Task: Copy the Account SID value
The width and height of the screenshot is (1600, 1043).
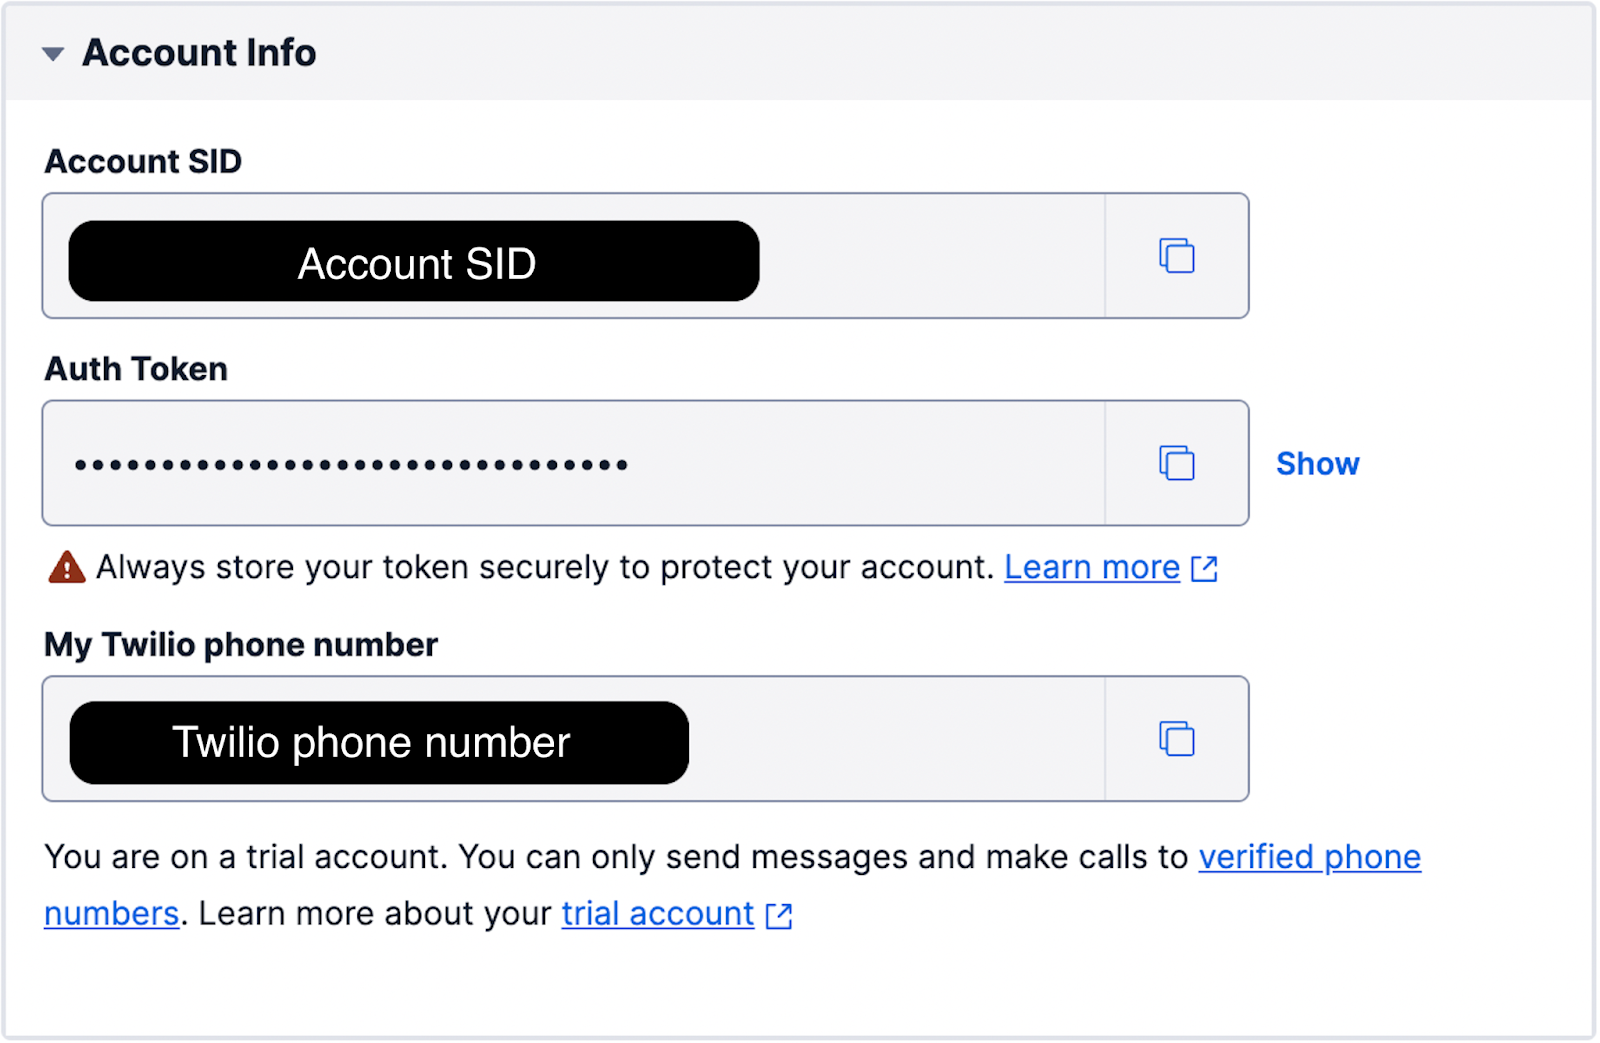Action: [x=1177, y=256]
